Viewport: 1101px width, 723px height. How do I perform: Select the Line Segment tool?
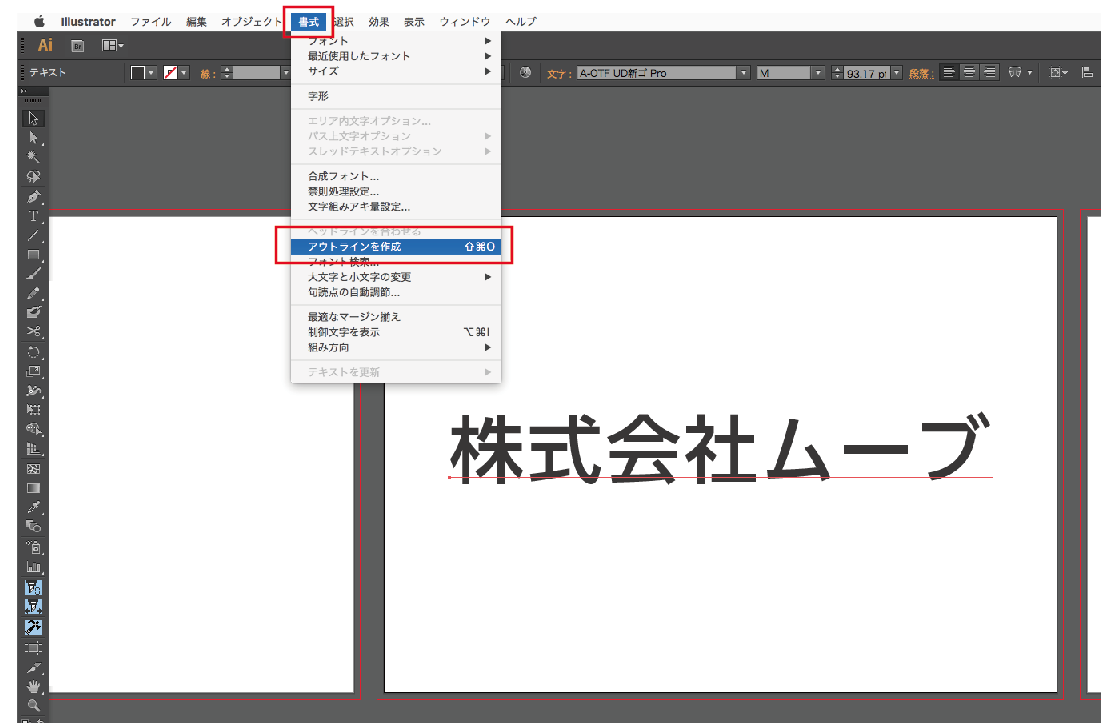coord(33,236)
